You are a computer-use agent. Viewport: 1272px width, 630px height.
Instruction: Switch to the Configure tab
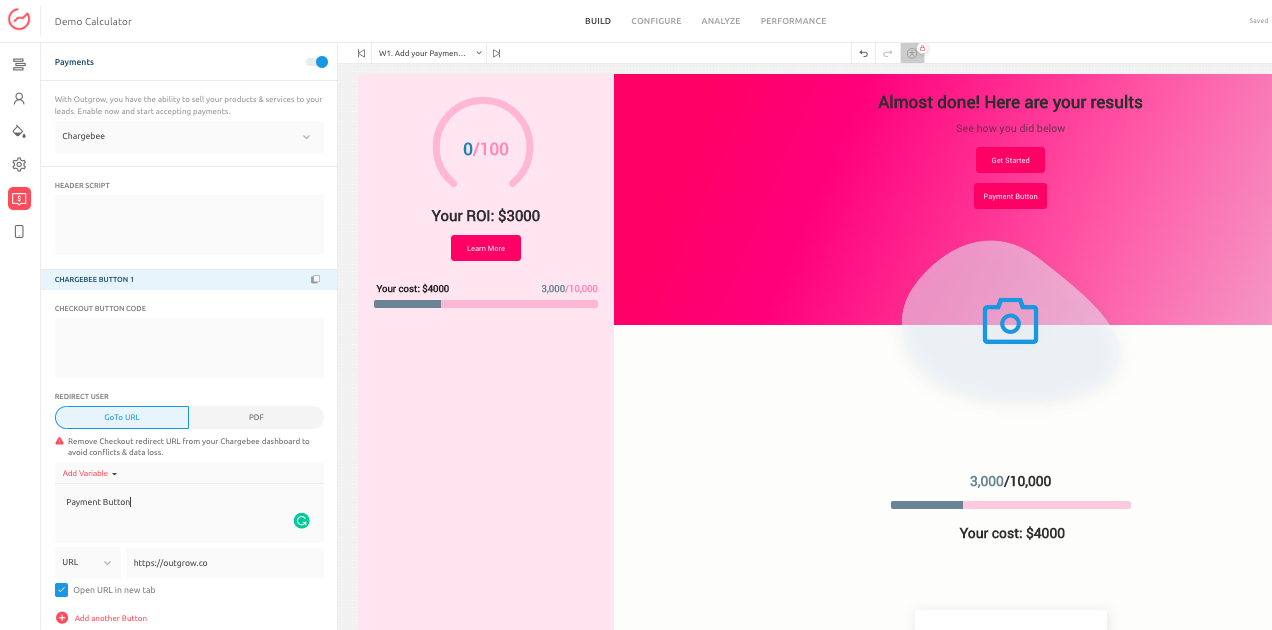[656, 21]
